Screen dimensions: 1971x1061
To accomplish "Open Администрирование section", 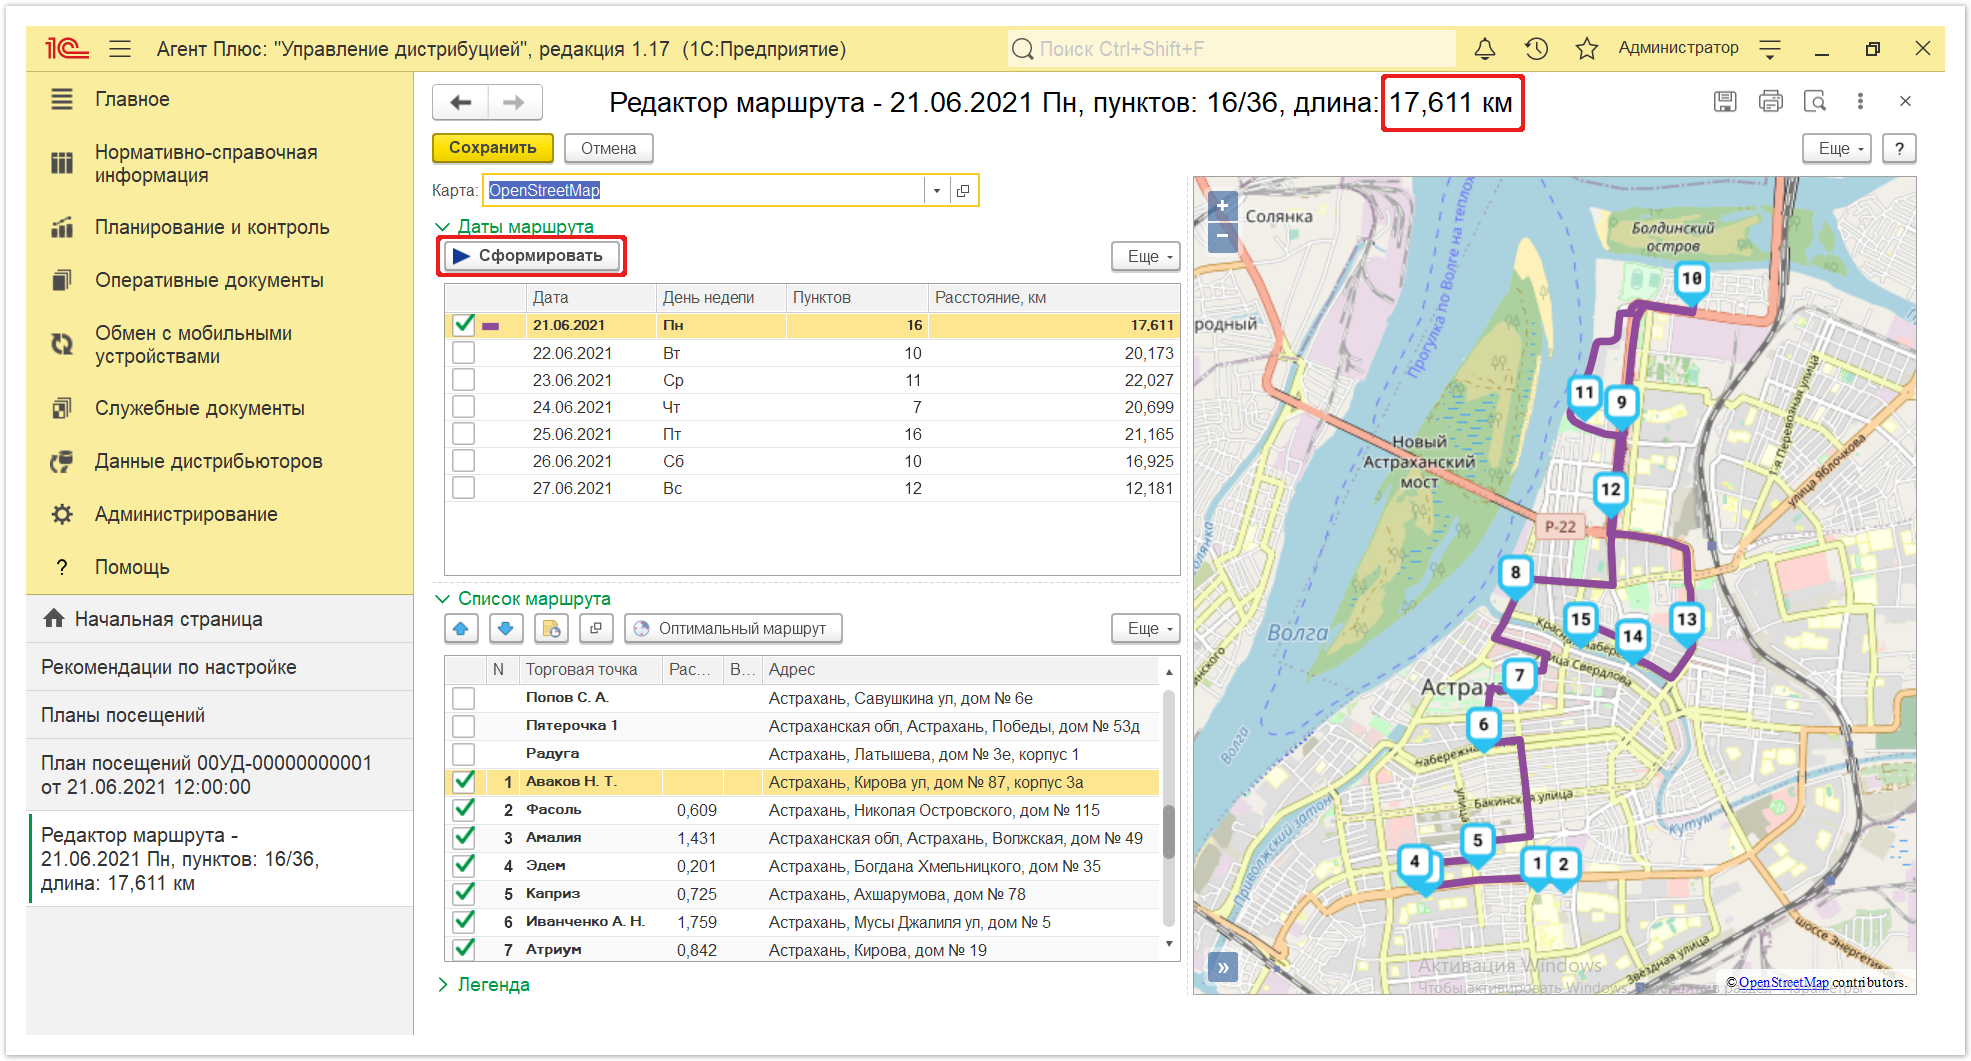I will pos(186,514).
